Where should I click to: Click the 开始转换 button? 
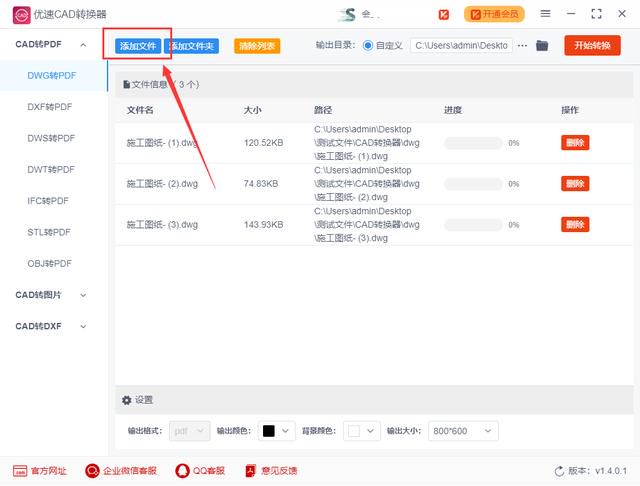pos(593,45)
